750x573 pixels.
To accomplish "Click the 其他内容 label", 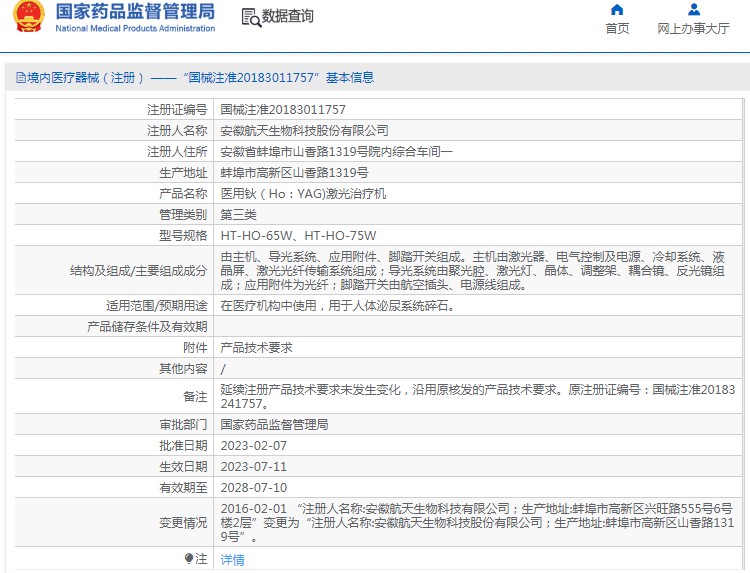I will pyautogui.click(x=183, y=369).
